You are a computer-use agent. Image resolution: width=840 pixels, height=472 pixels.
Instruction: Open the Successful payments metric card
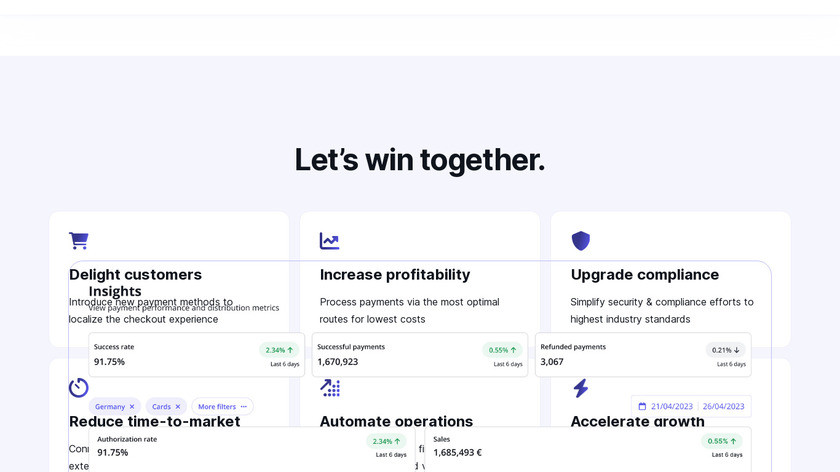419,355
